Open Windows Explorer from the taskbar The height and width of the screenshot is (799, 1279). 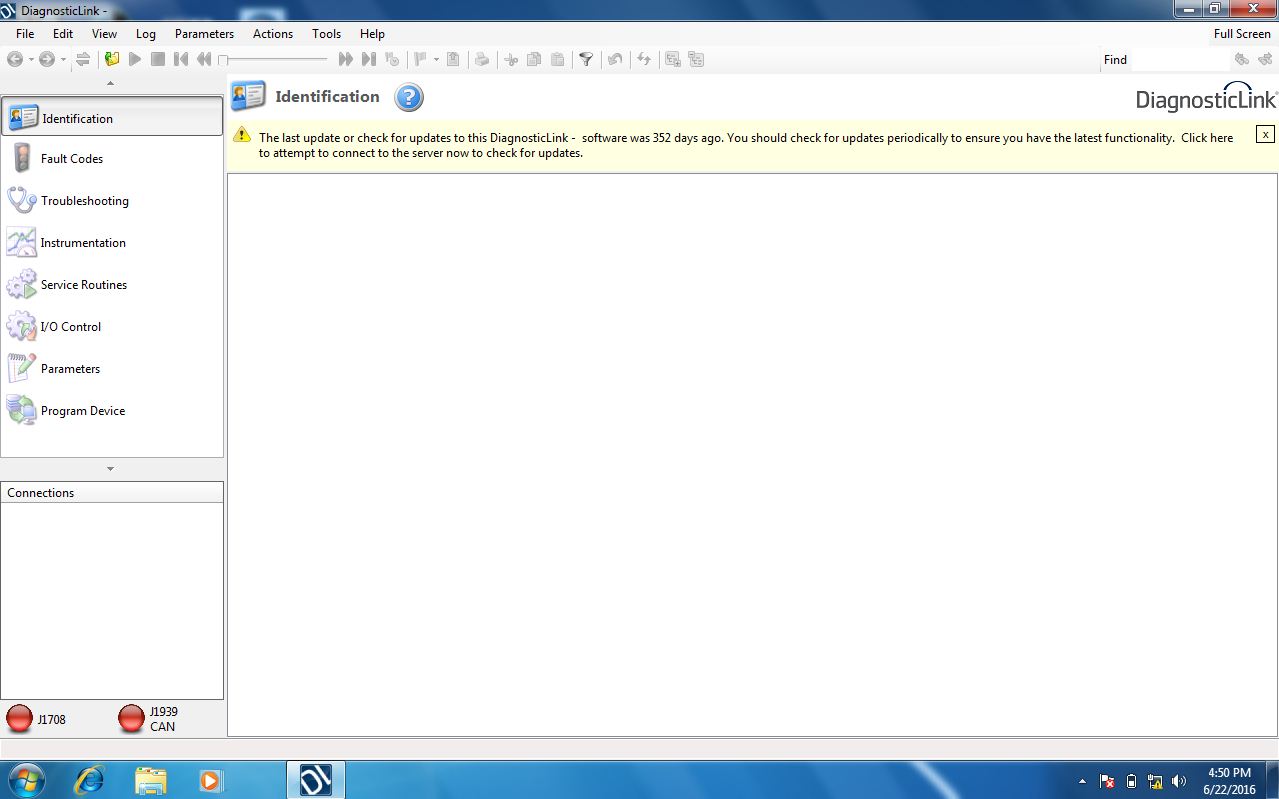tap(150, 780)
